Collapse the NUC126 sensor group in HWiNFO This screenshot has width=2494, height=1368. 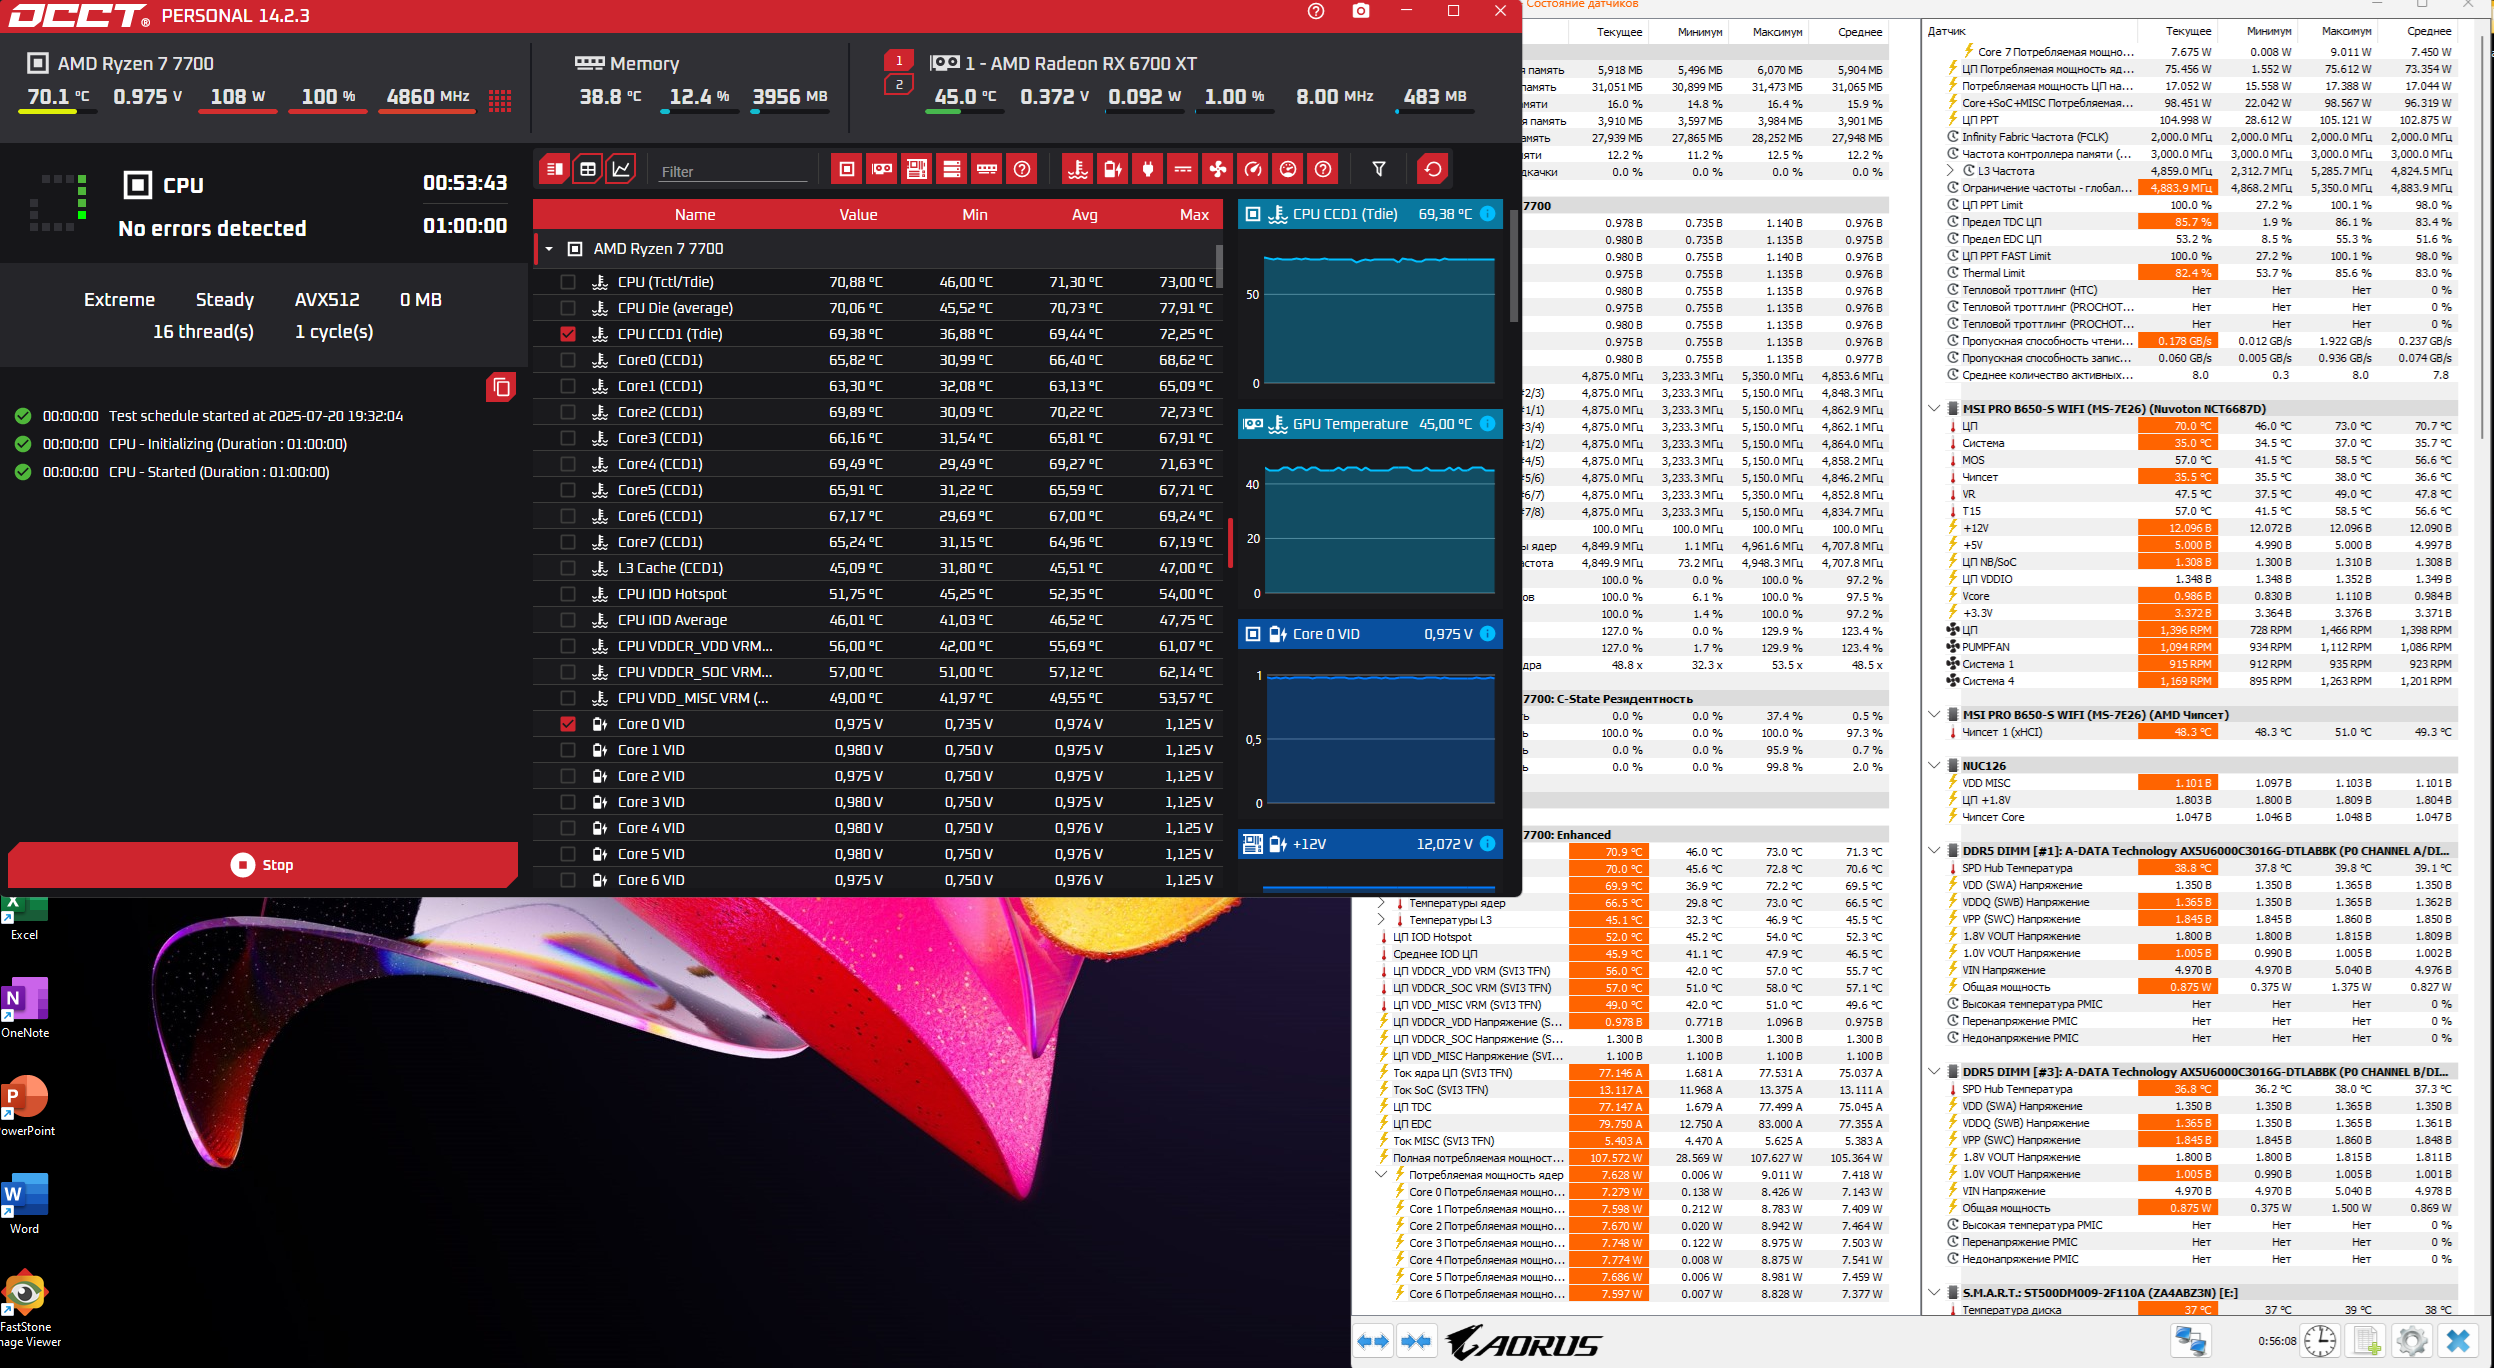[1934, 765]
